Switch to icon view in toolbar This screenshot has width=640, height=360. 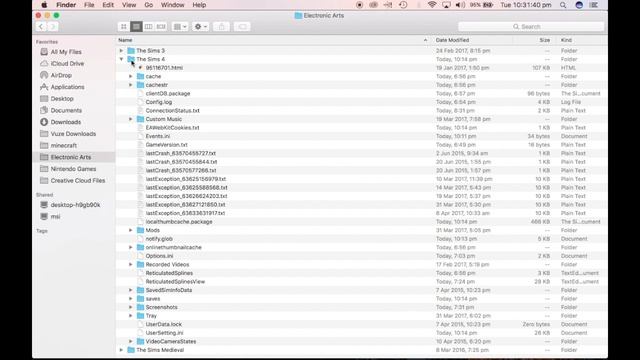(124, 27)
